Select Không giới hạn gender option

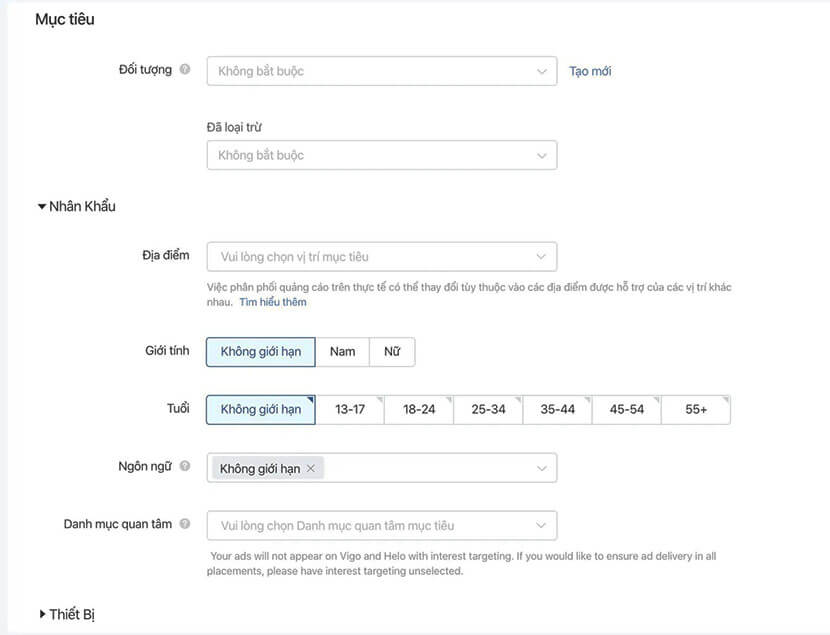(260, 351)
